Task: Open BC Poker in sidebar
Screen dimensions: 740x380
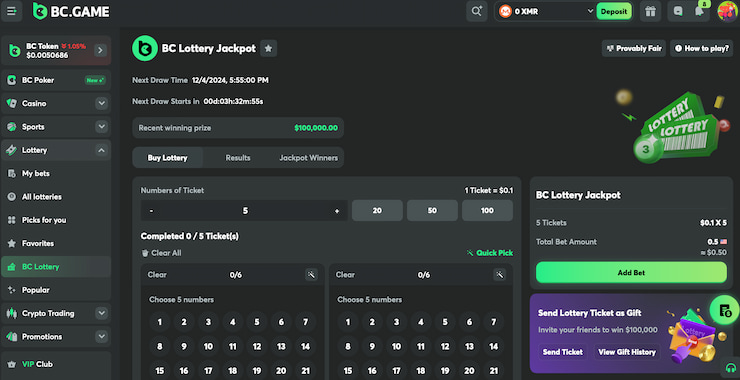Action: click(56, 80)
